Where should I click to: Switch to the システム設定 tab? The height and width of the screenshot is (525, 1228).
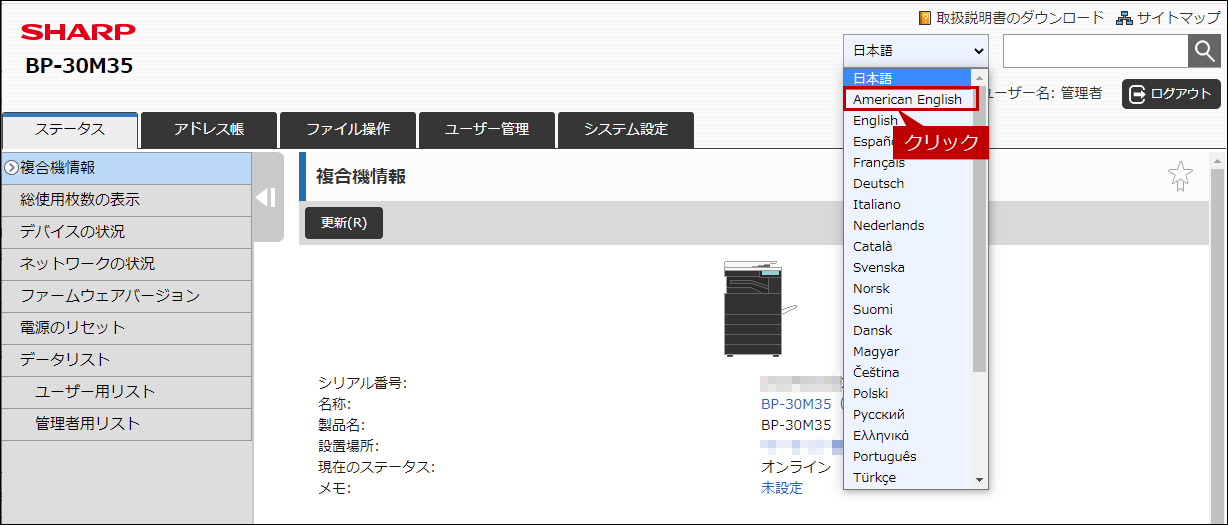pos(625,129)
